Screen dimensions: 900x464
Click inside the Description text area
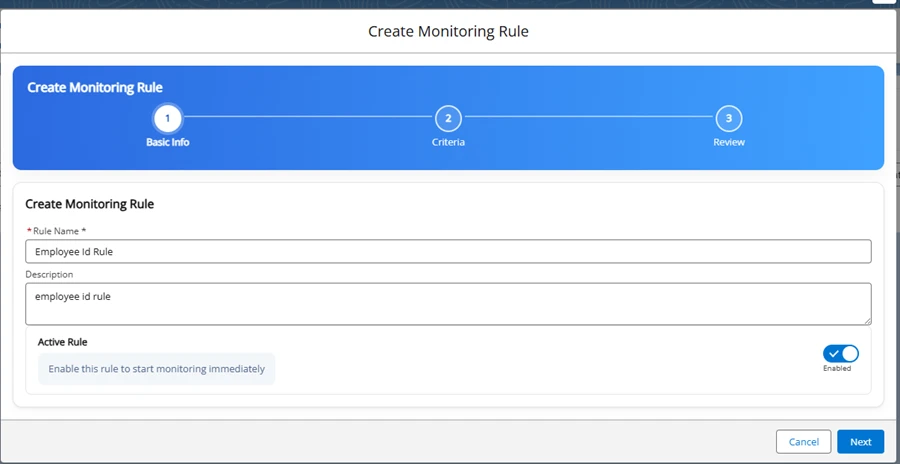[448, 304]
